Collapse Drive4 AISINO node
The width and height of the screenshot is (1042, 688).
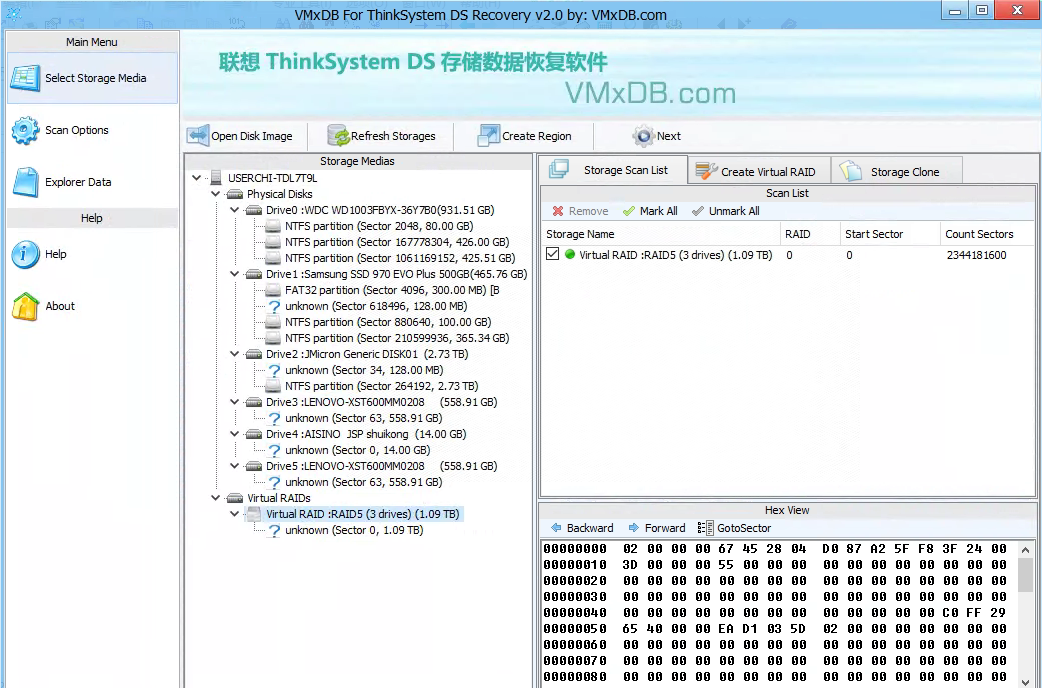[x=235, y=434]
